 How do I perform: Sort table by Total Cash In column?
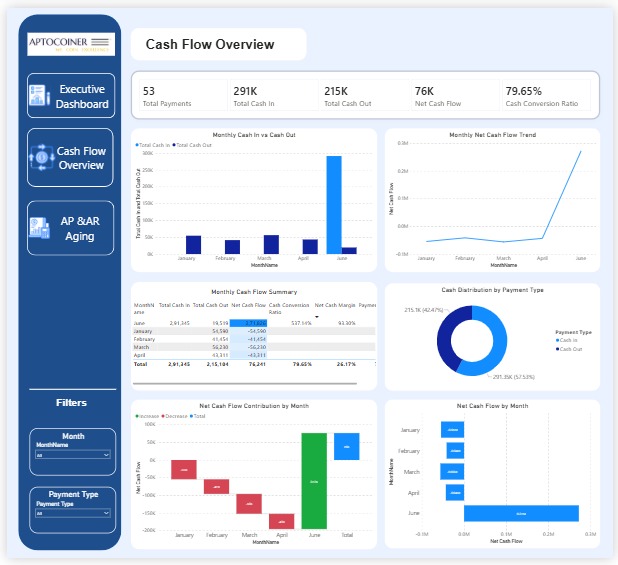(x=174, y=305)
